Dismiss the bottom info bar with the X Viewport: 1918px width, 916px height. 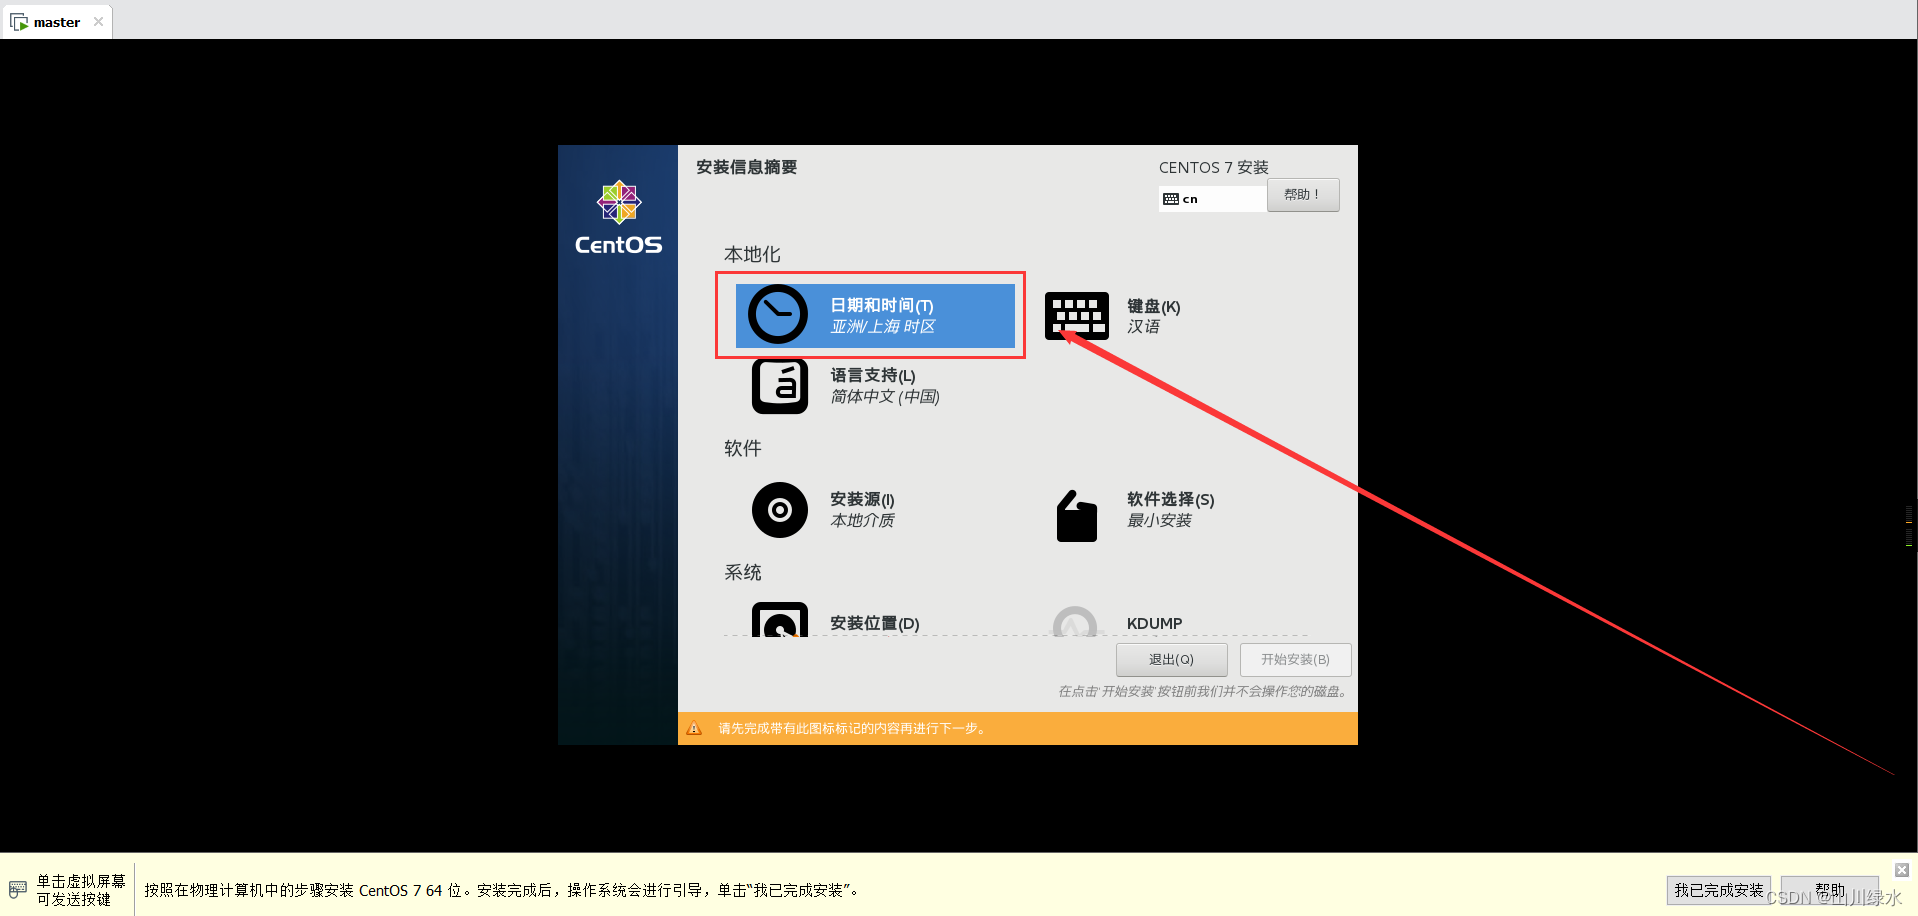(1901, 870)
